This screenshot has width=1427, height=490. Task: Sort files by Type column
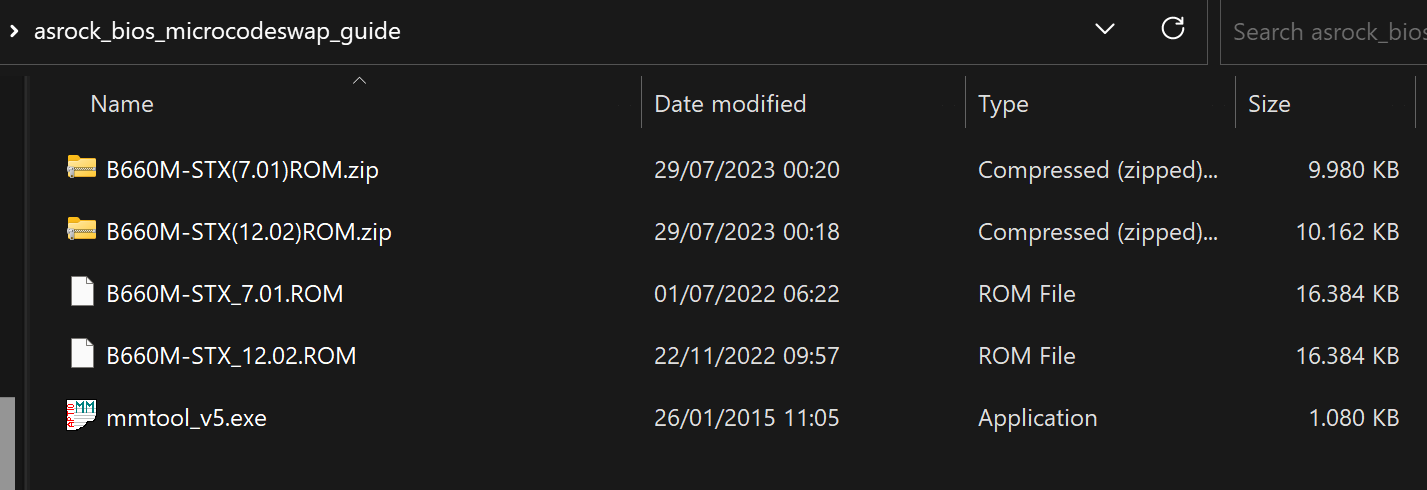coord(1003,104)
